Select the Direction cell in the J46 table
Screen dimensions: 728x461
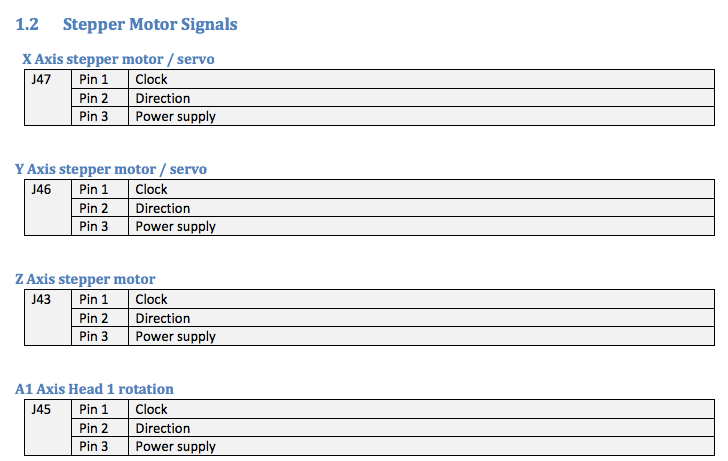click(x=421, y=208)
